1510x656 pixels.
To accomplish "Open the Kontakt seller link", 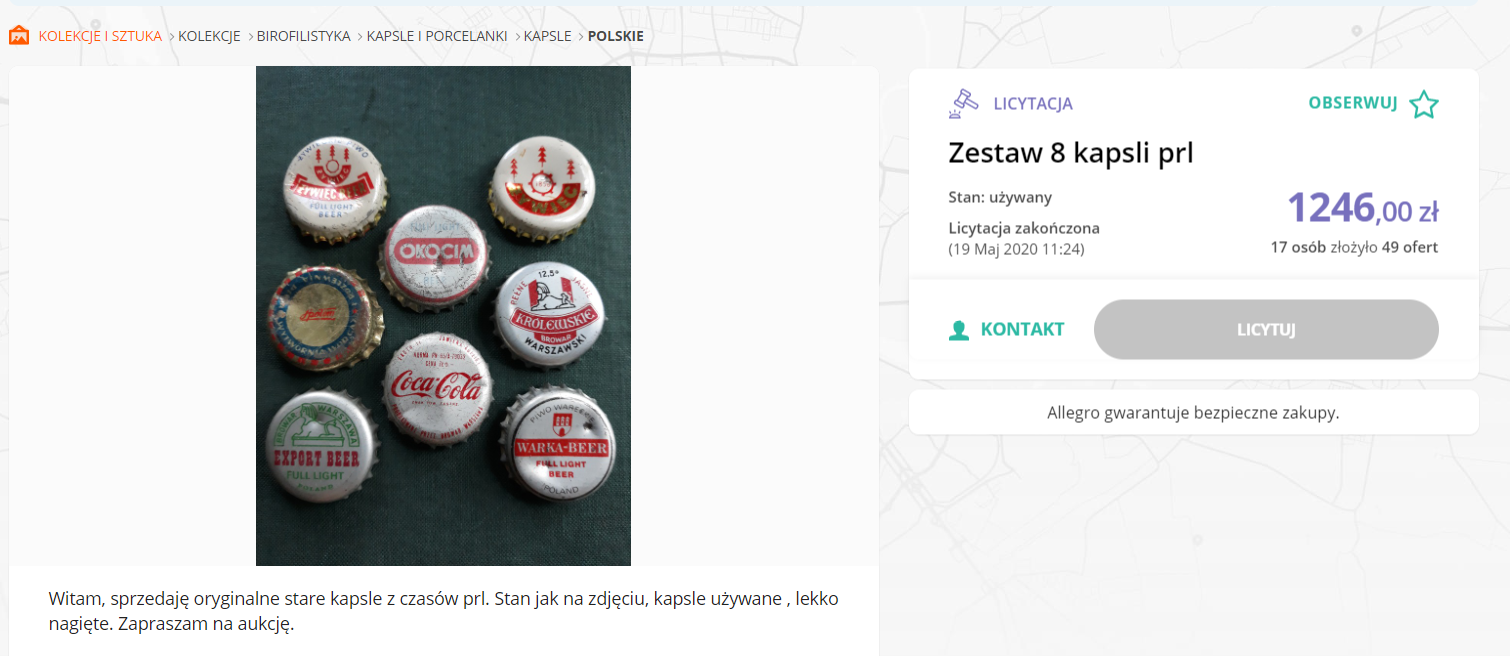I will coord(1022,329).
